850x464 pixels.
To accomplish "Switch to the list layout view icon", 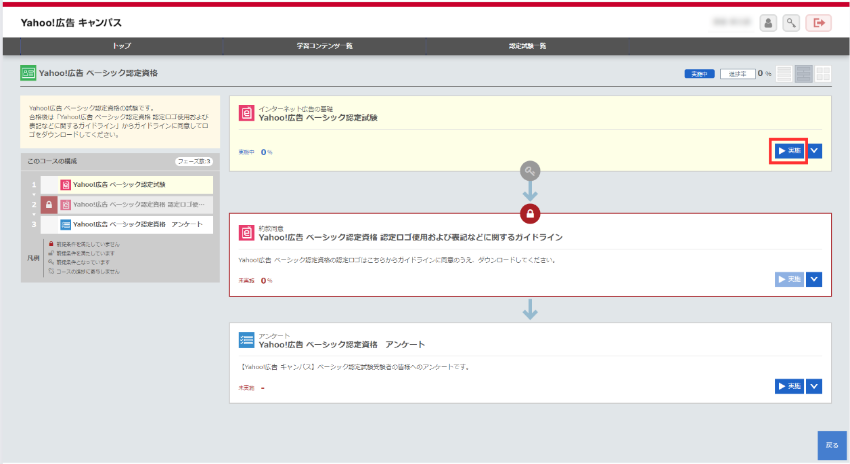I will [x=784, y=74].
